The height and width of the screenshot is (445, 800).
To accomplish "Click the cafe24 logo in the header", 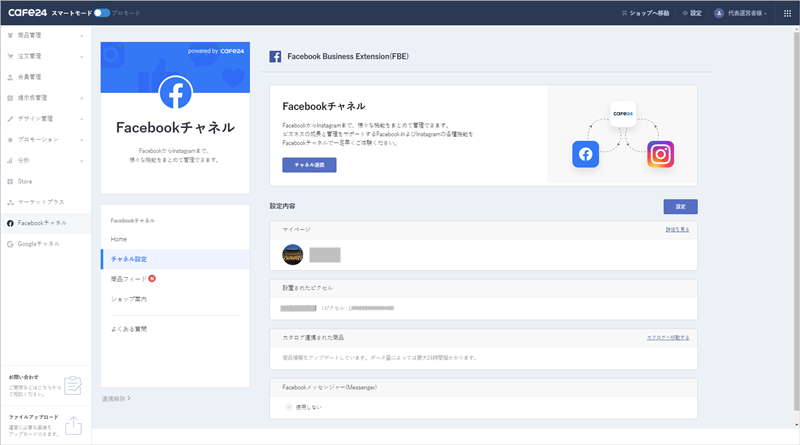I will tap(28, 13).
